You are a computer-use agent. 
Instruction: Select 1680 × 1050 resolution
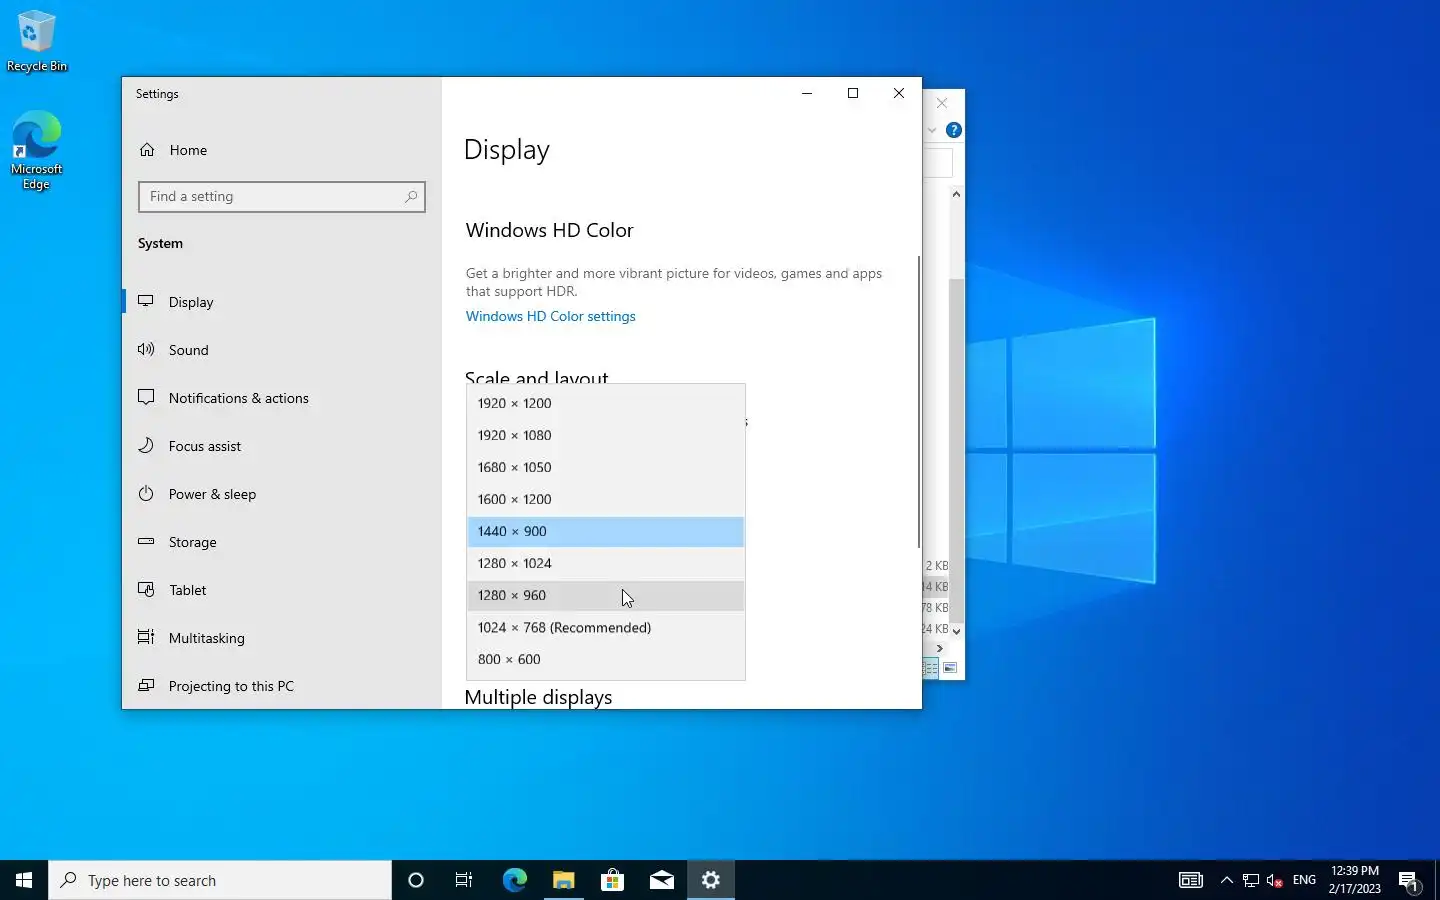tap(605, 467)
